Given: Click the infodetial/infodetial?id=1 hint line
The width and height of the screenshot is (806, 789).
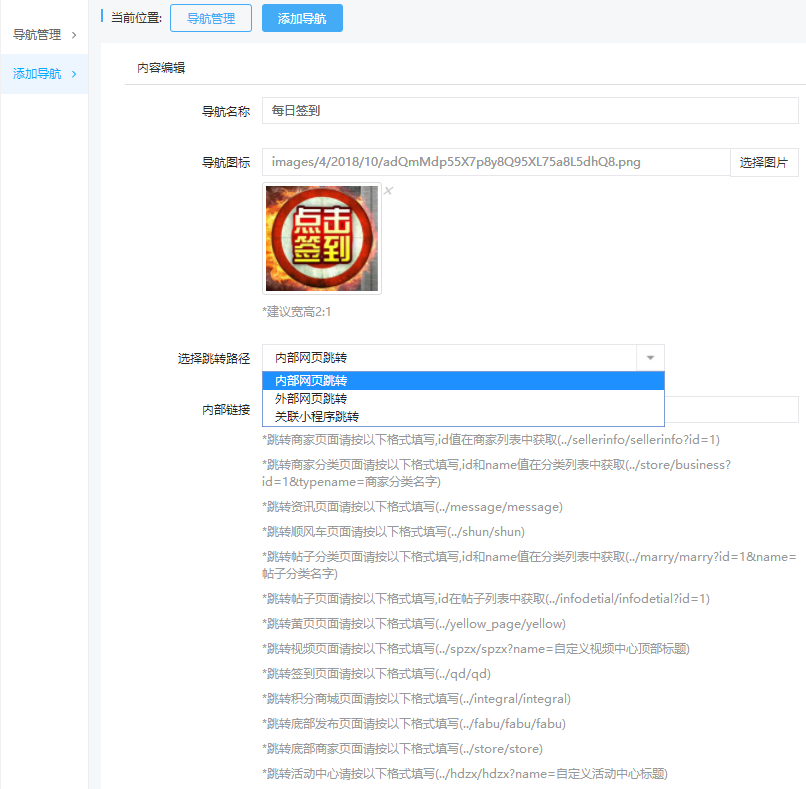Looking at the screenshot, I should tap(486, 599).
